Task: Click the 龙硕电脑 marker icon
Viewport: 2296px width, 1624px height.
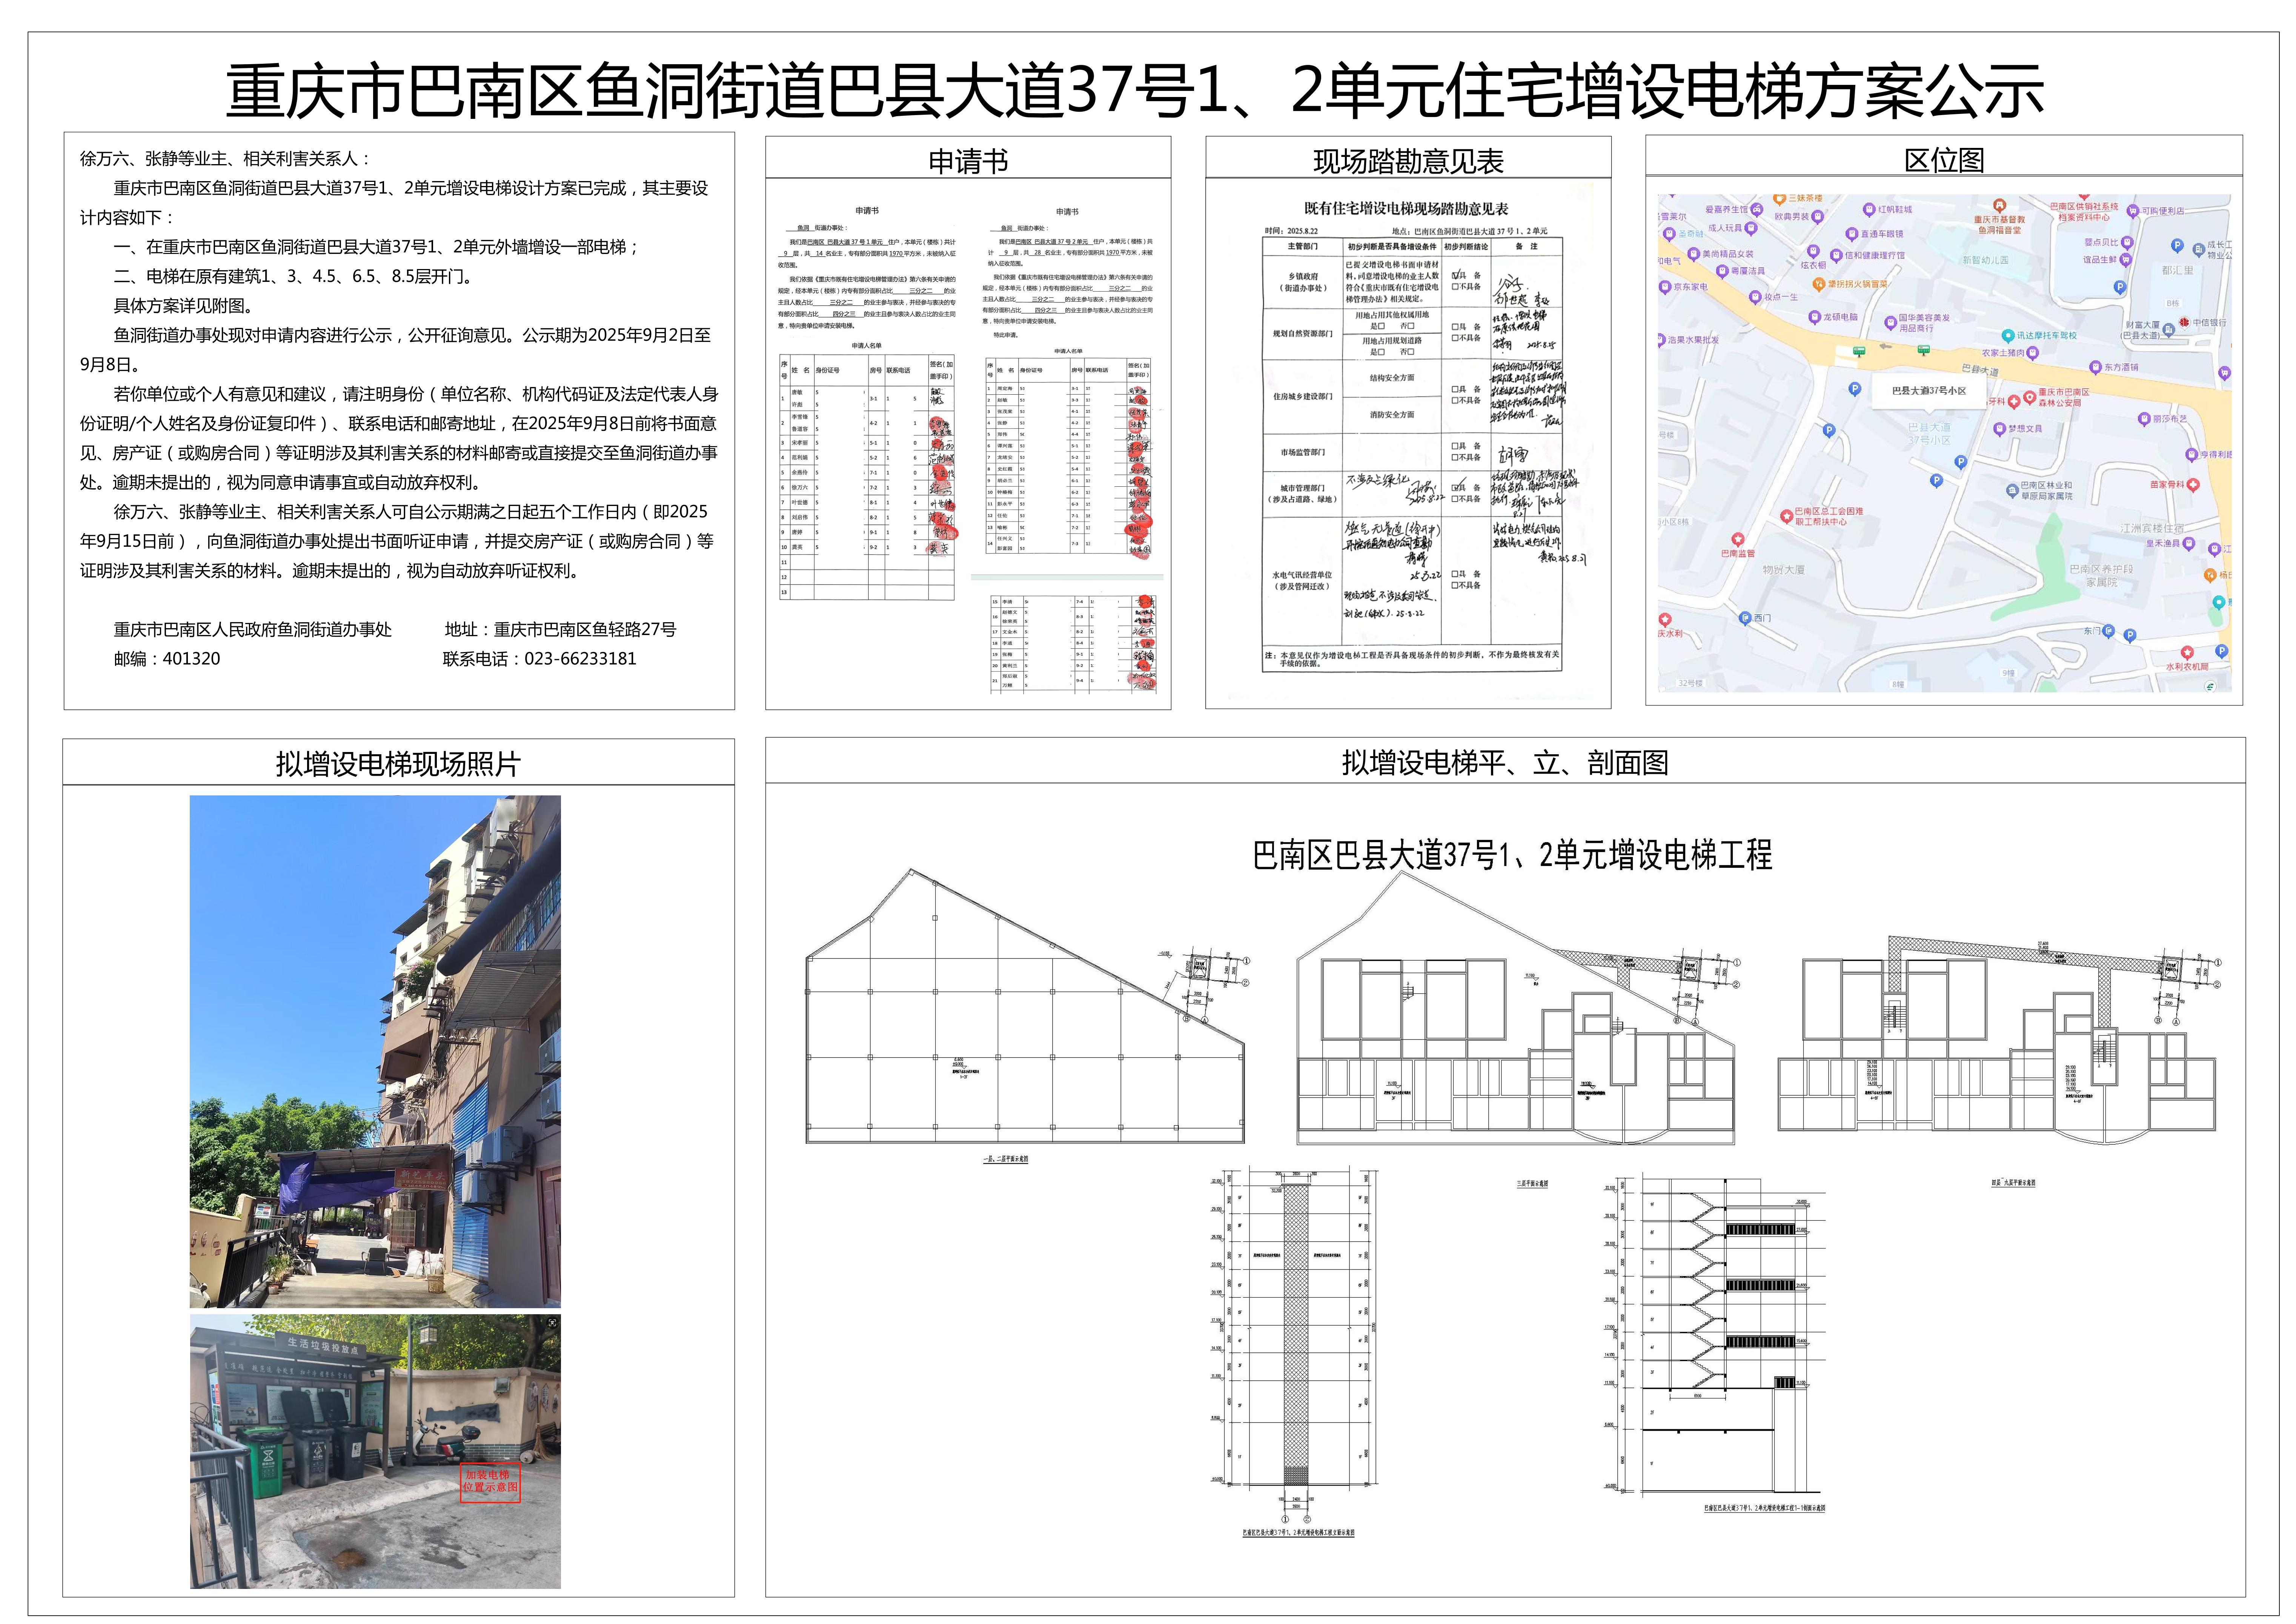Action: [1815, 317]
